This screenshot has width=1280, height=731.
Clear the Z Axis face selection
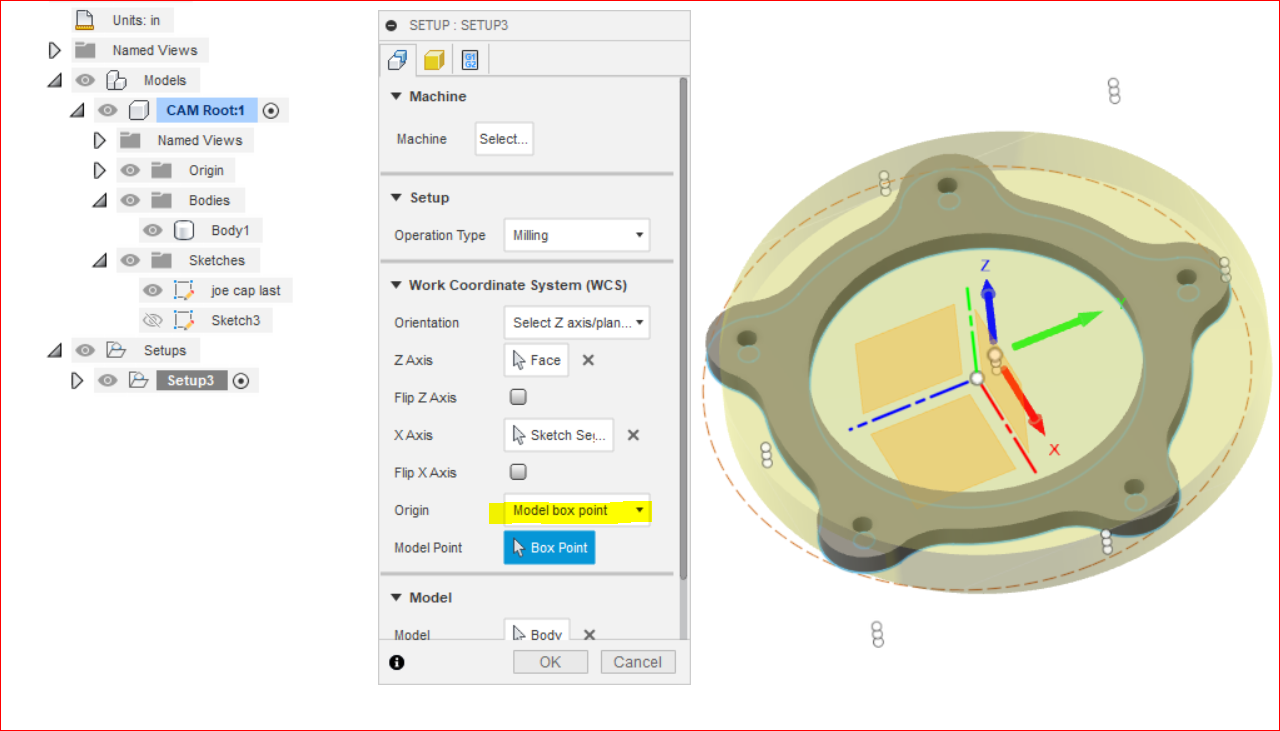click(588, 360)
